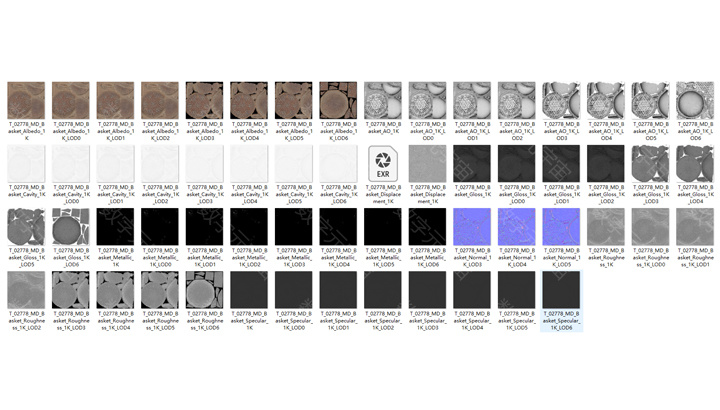Click the AO_1K_LOD0 file name
This screenshot has height=410, width=720.
(427, 131)
